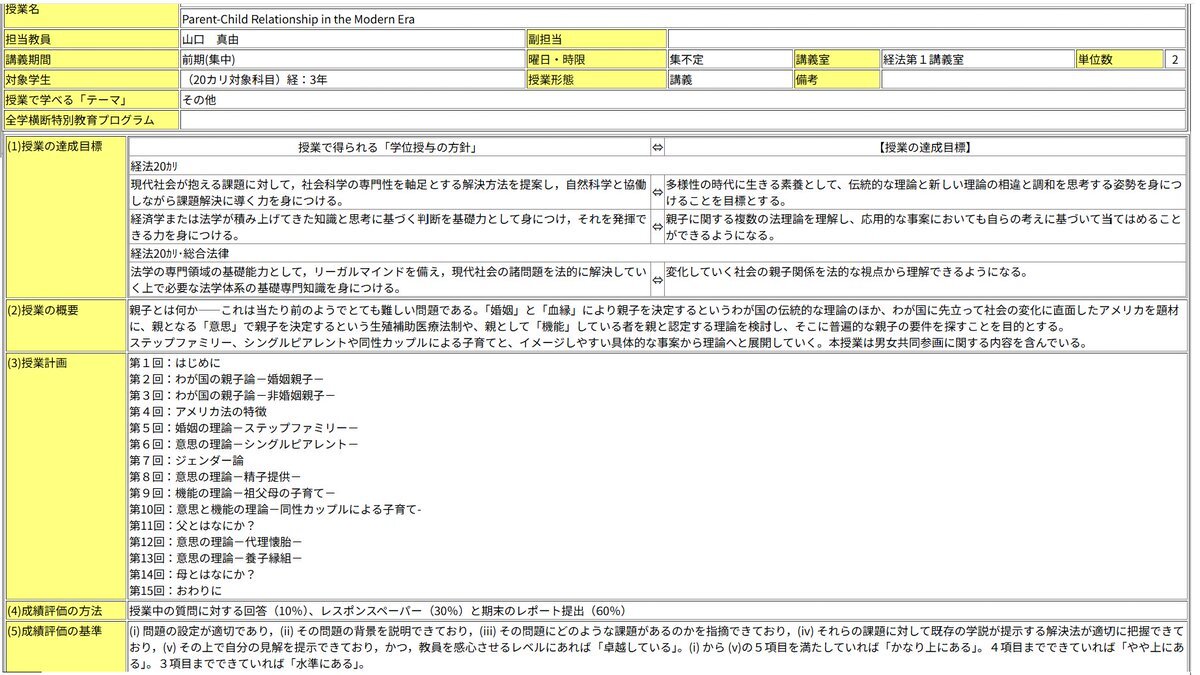The image size is (1200, 675).
Task: Select the value "前期(集中)"
Action: [x=209, y=59]
